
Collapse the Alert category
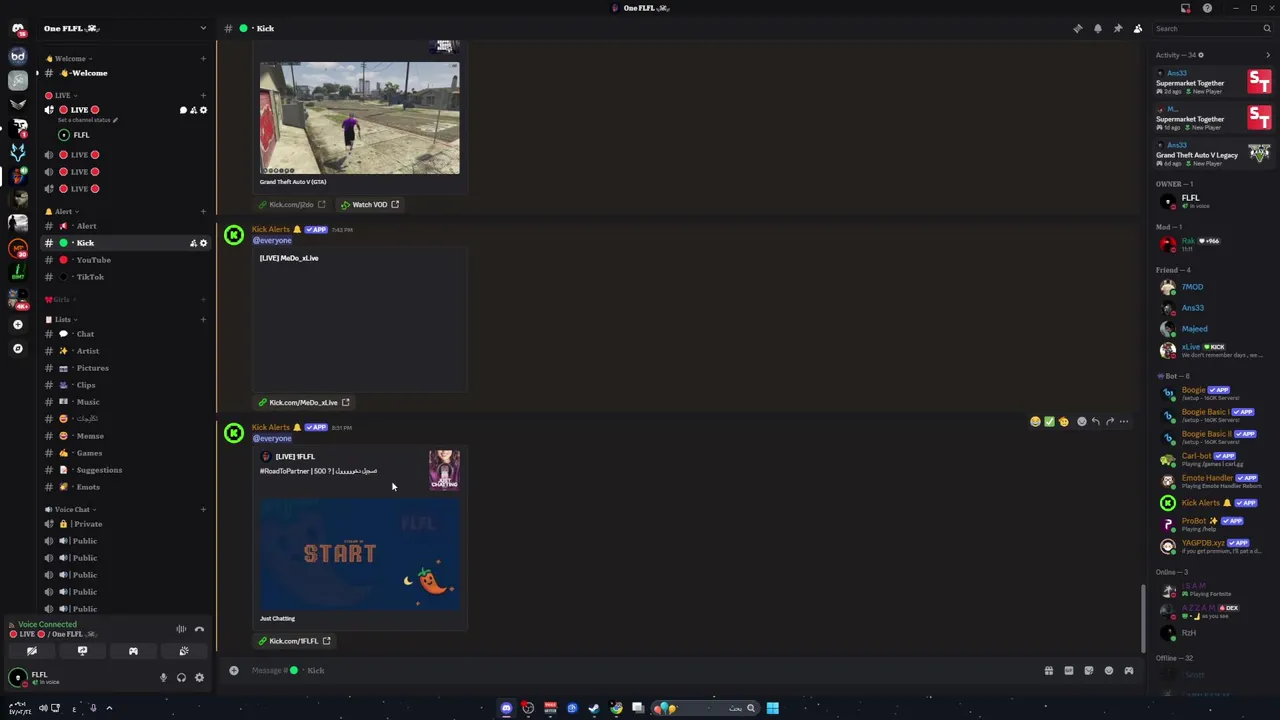click(x=62, y=211)
